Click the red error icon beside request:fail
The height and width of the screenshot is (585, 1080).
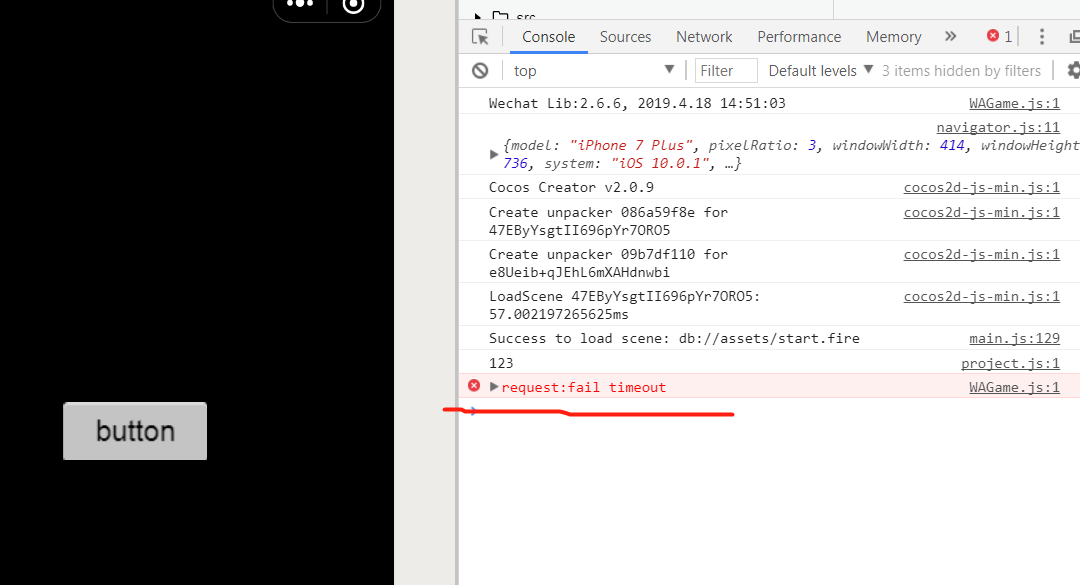click(474, 386)
